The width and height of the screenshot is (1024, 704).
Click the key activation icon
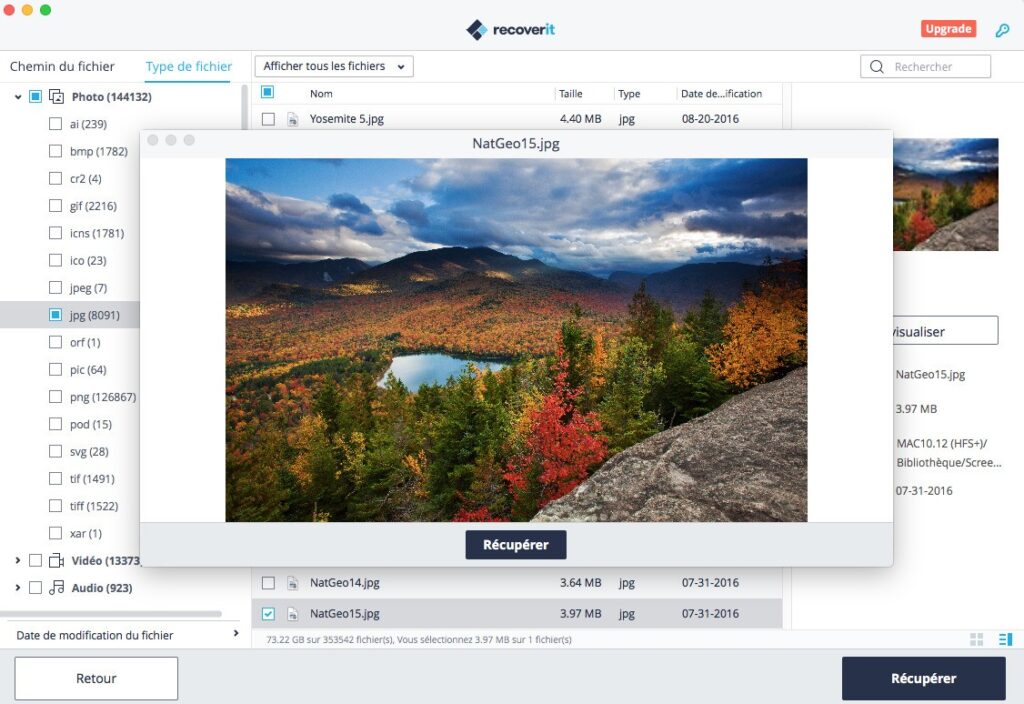point(1002,30)
